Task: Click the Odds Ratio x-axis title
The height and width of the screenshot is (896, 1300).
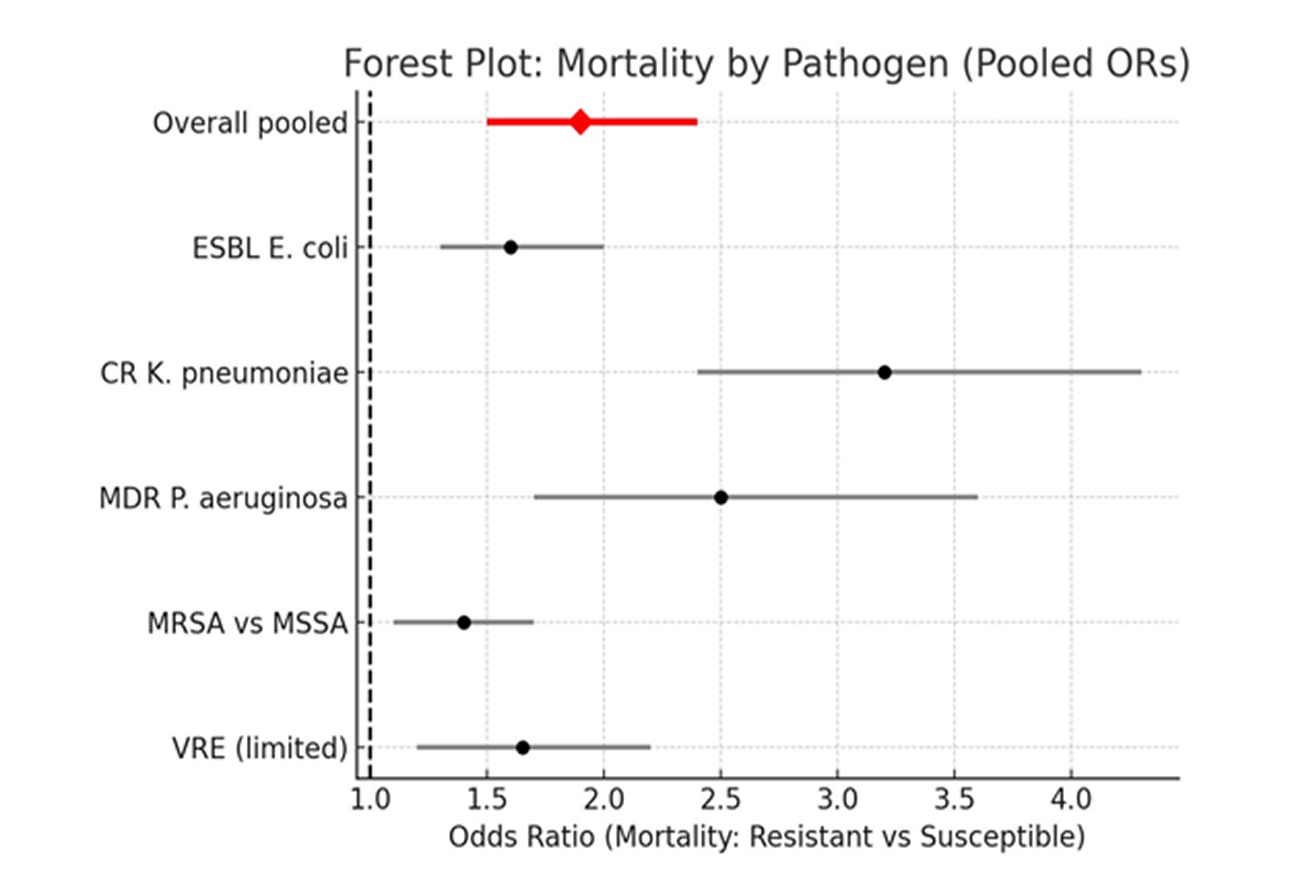Action: [767, 836]
